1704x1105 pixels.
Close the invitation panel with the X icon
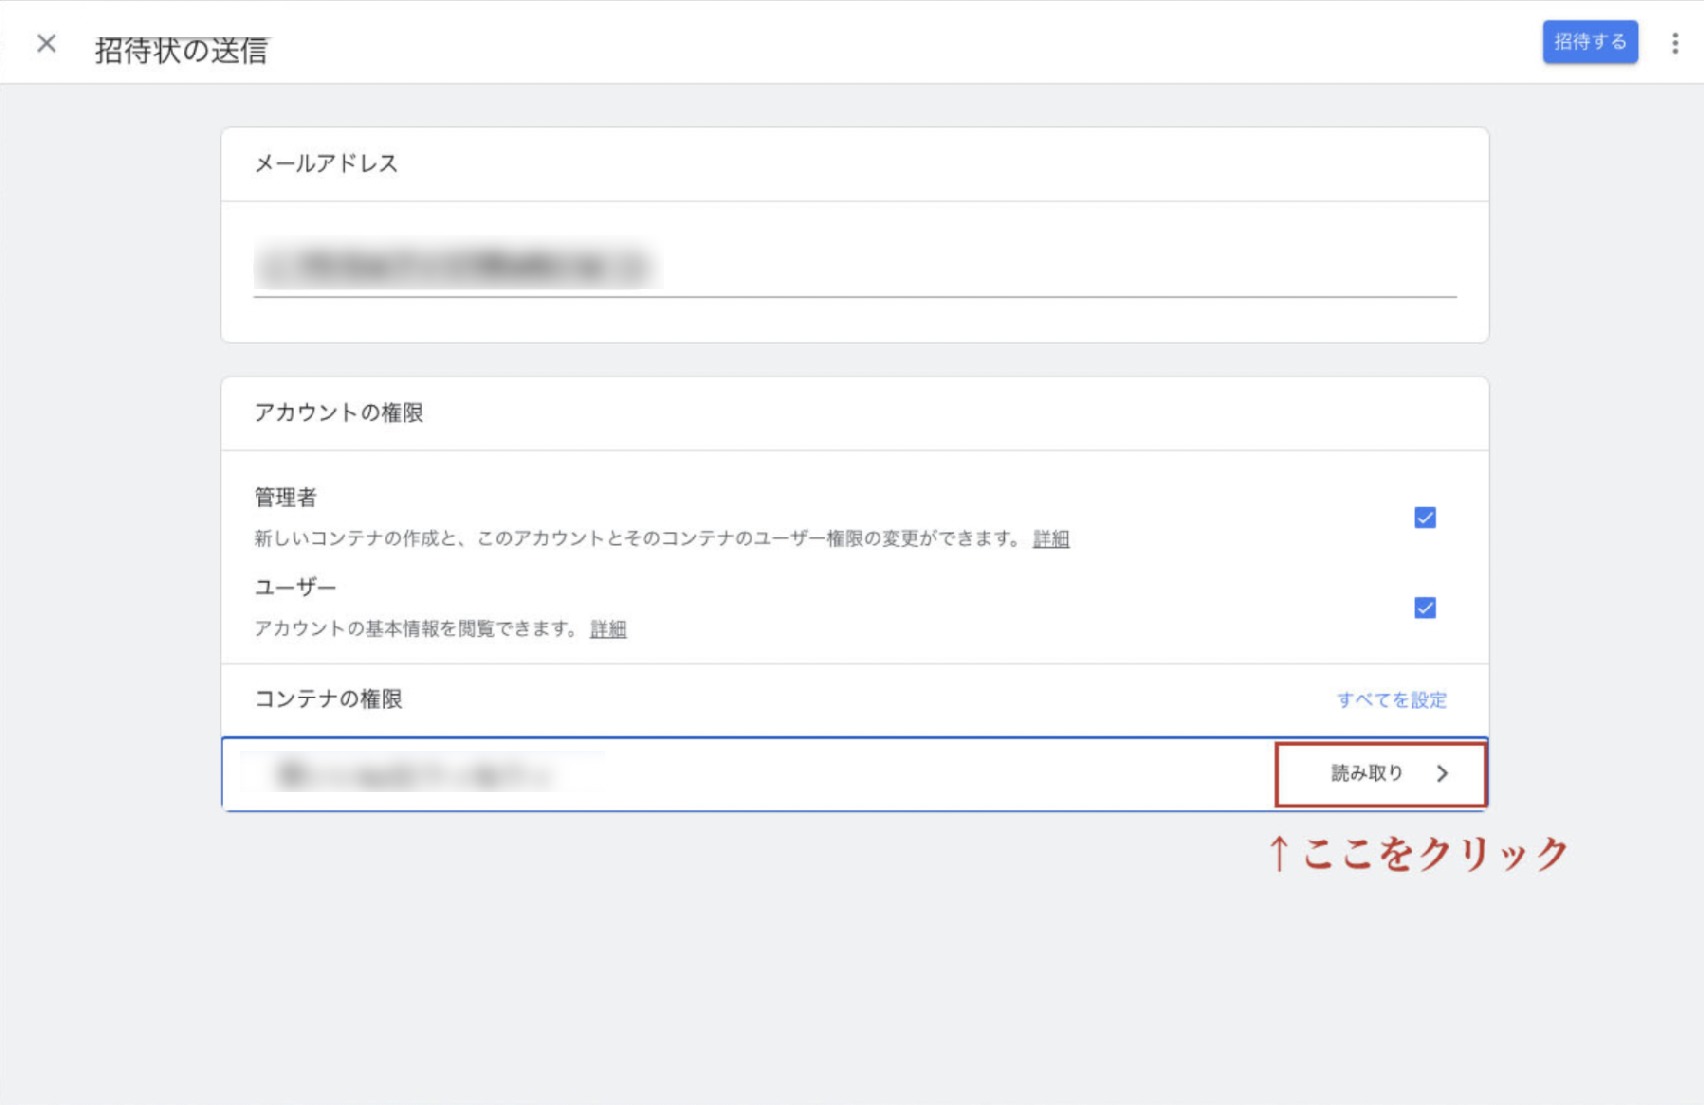(x=46, y=44)
